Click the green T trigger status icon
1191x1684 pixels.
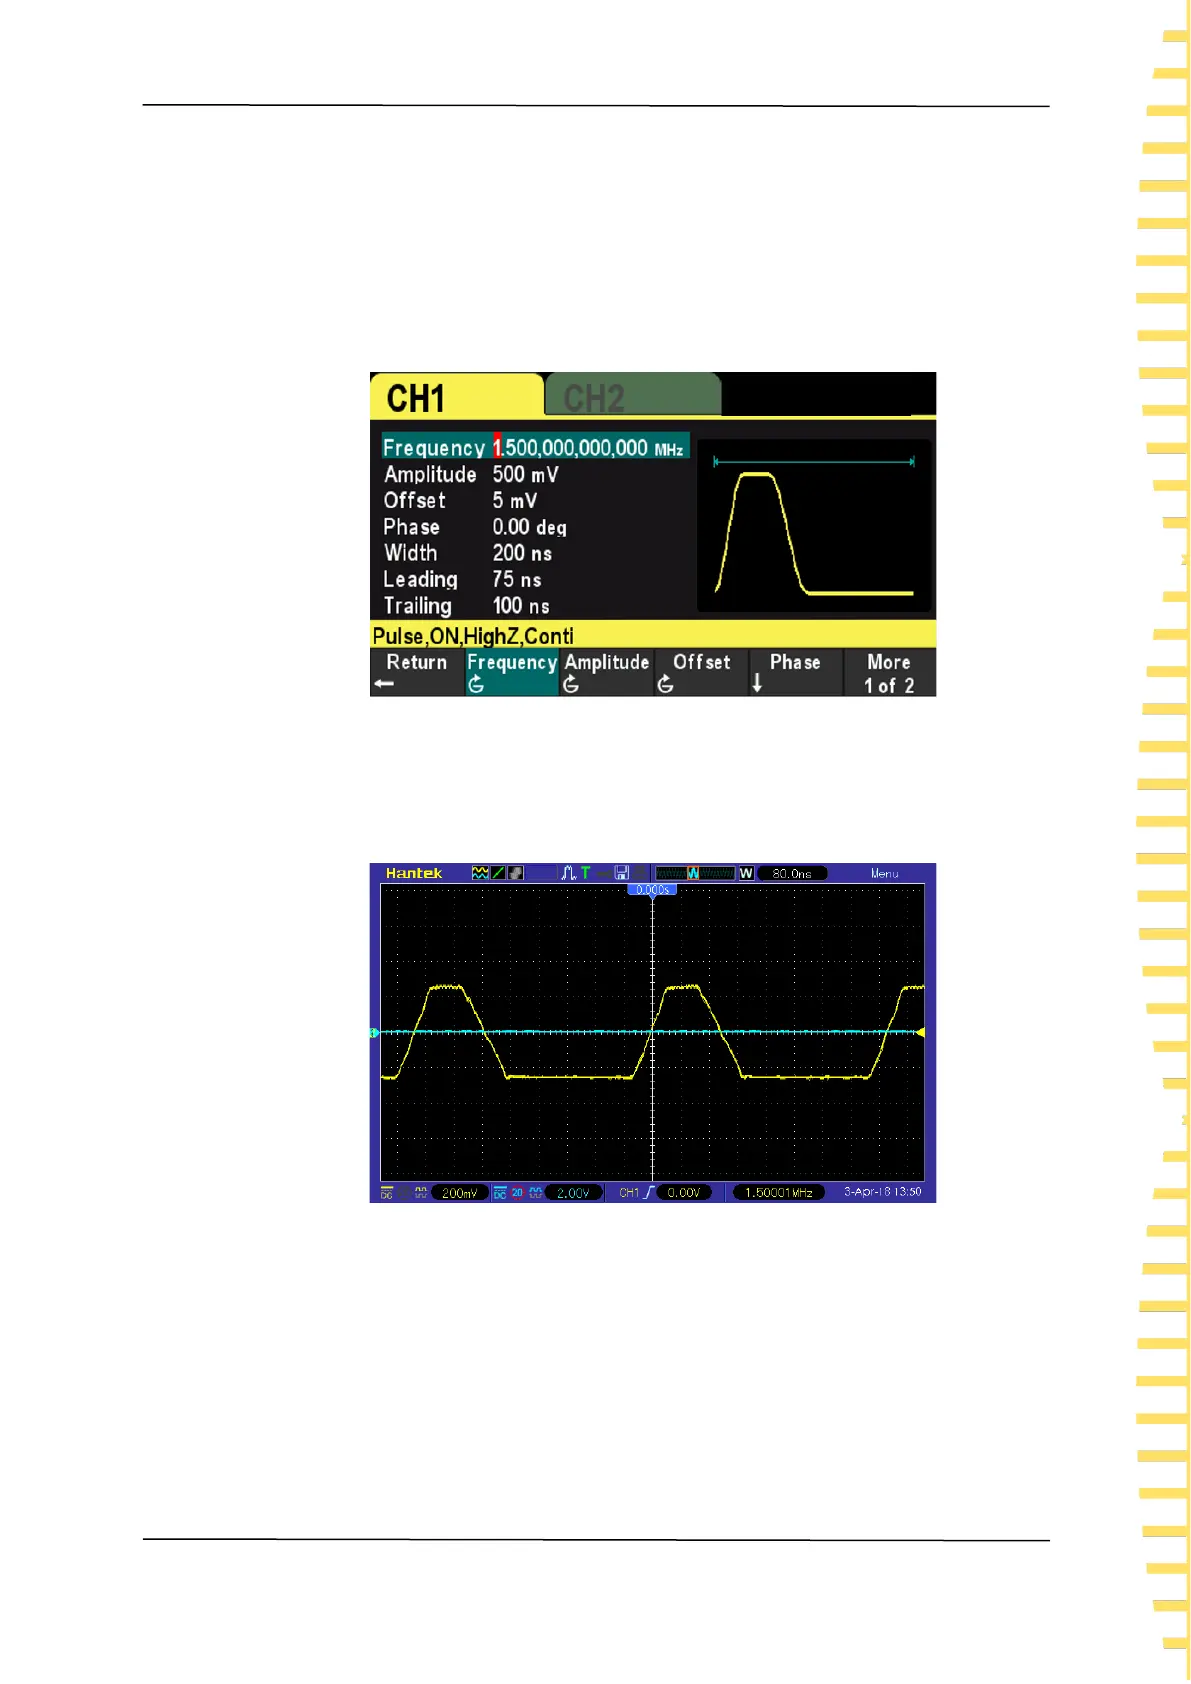pyautogui.click(x=586, y=873)
